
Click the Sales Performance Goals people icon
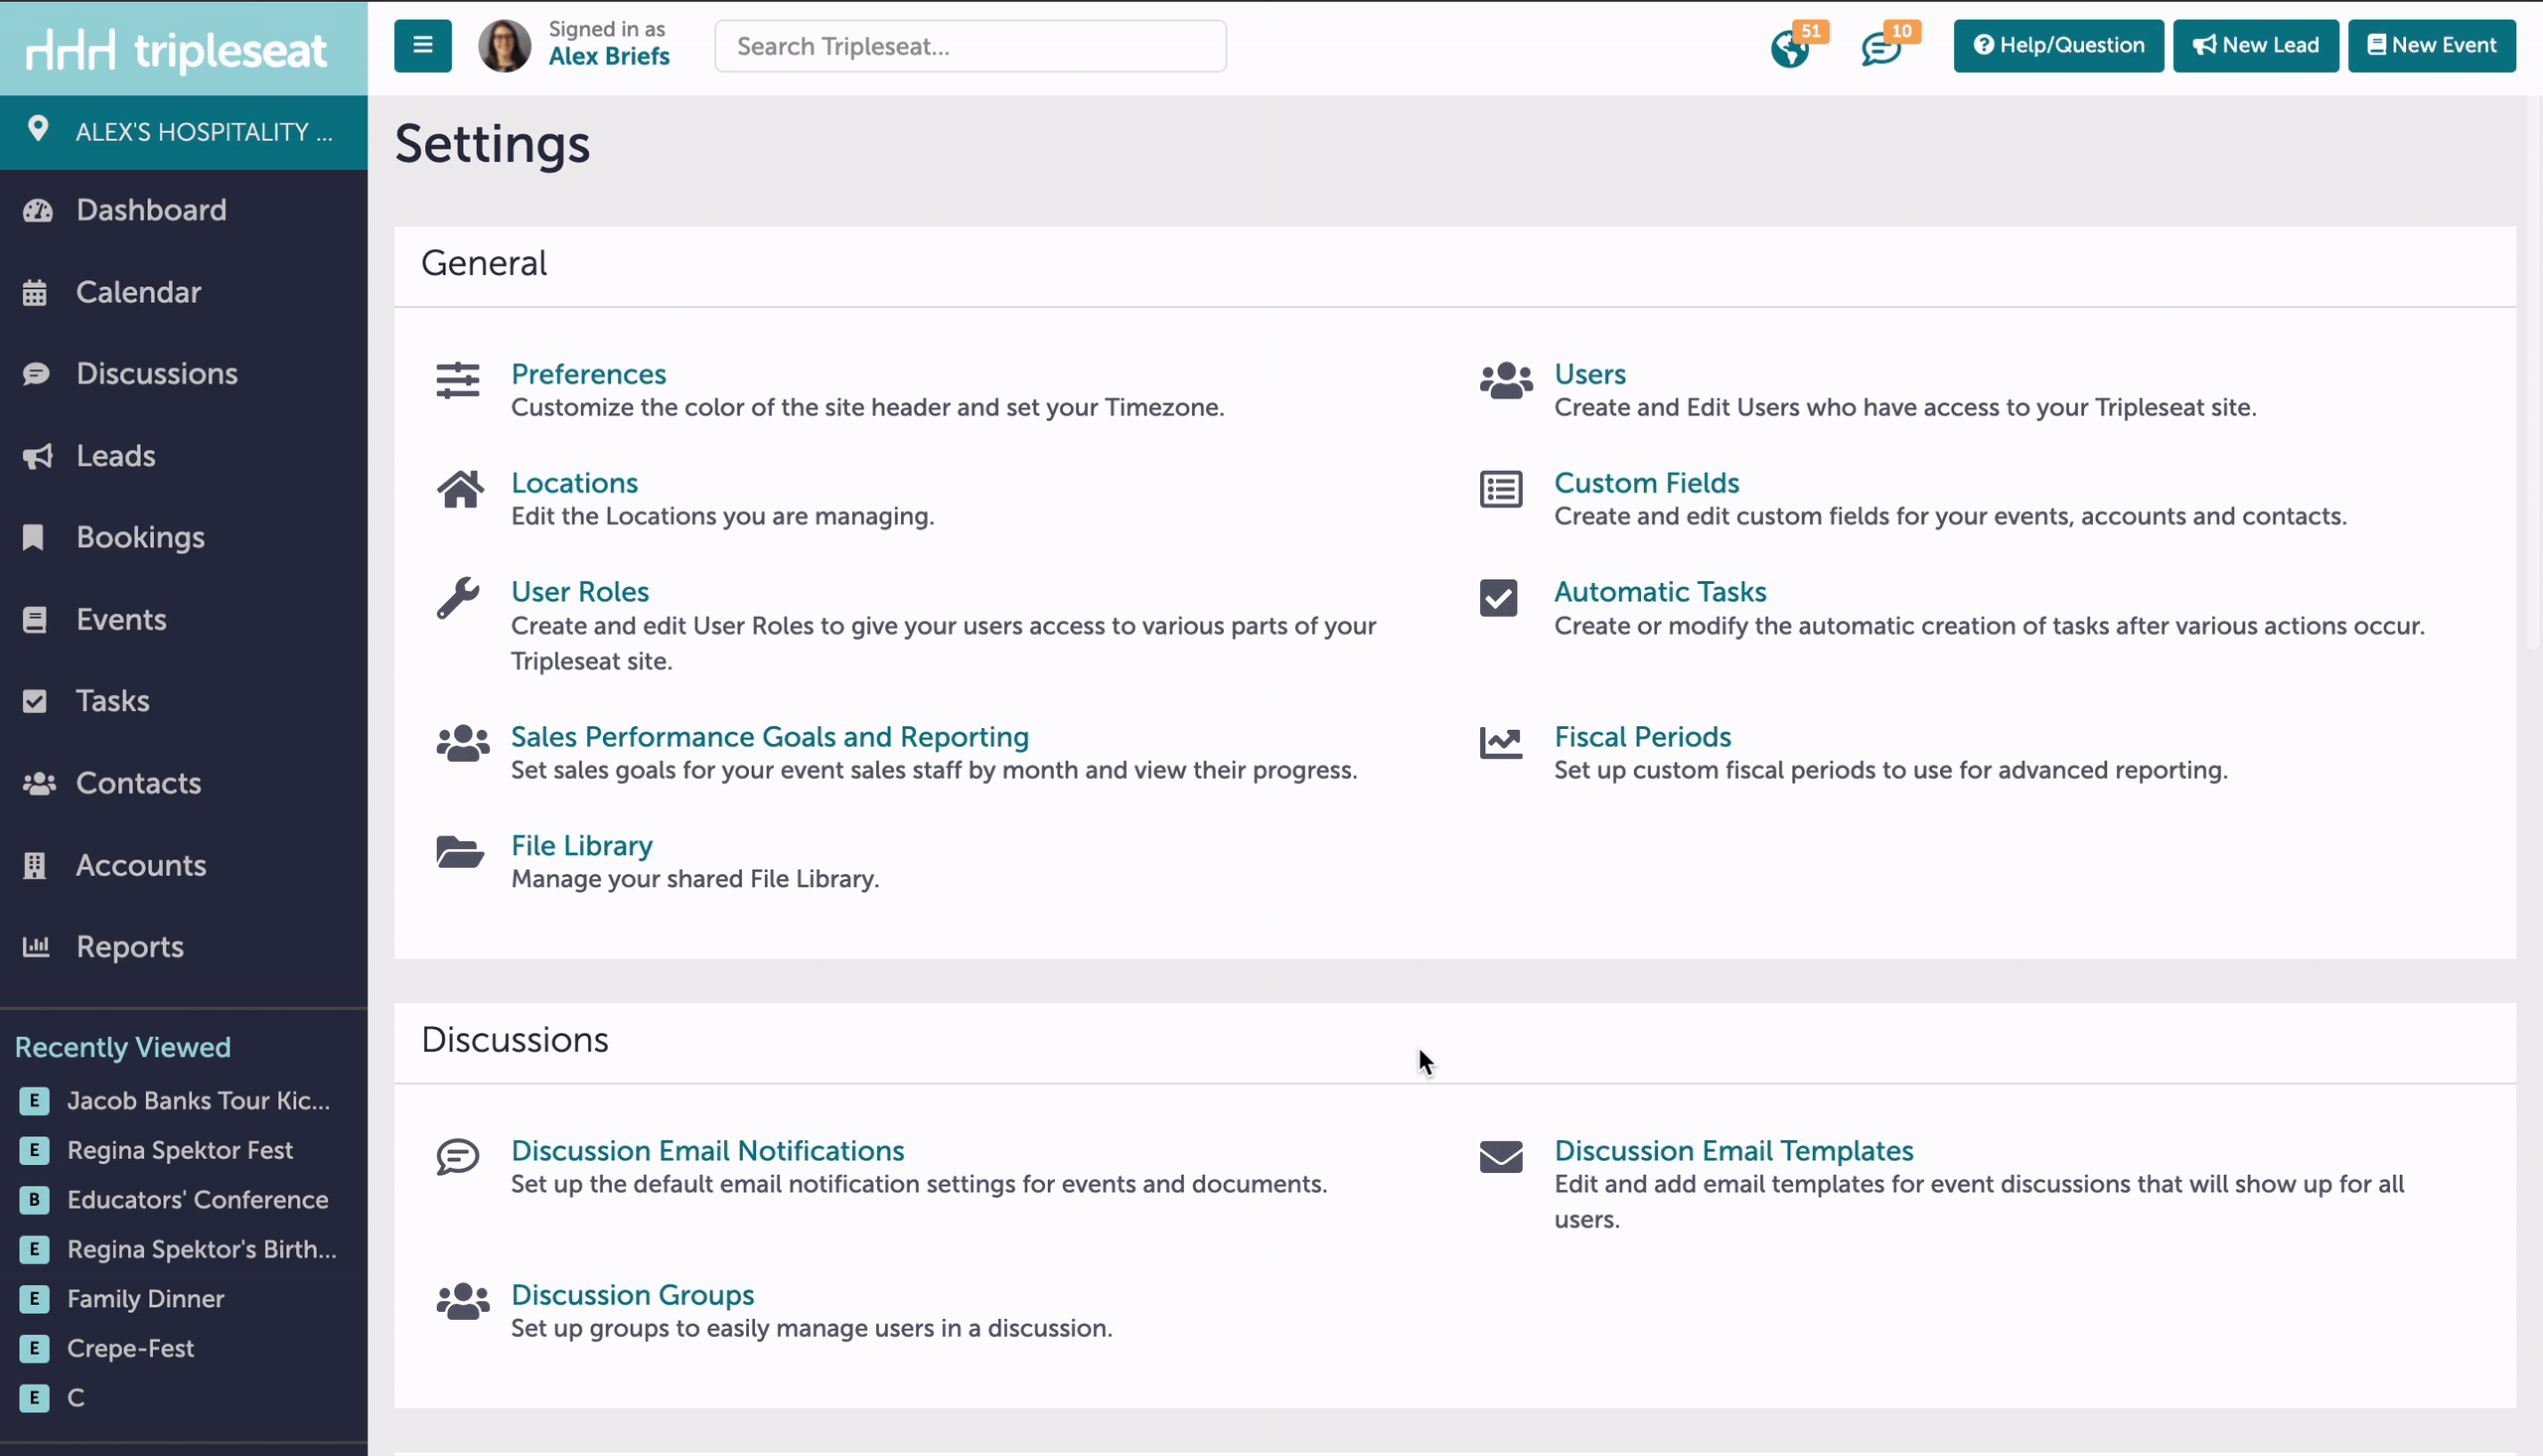(x=463, y=744)
